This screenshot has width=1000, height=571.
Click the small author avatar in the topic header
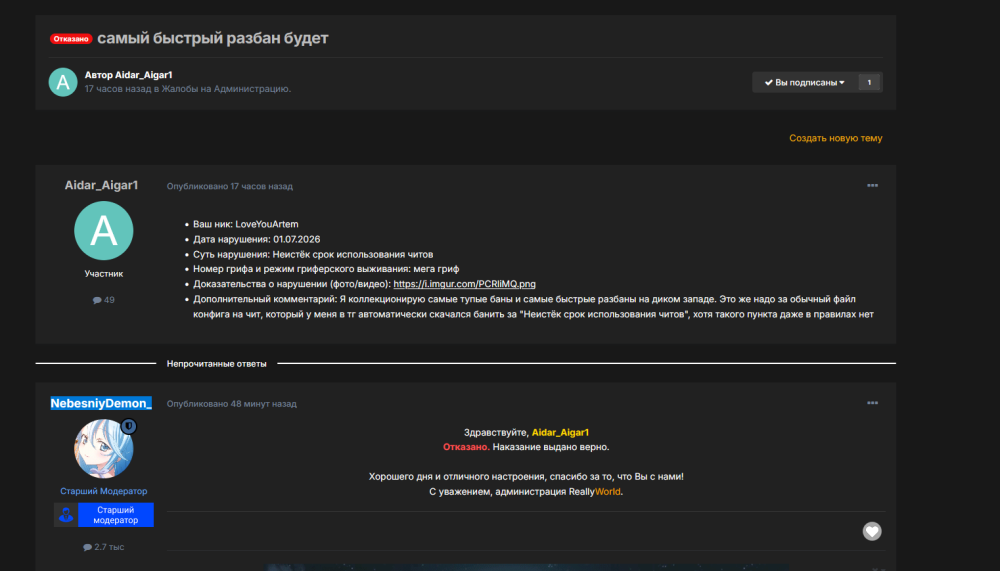click(63, 82)
